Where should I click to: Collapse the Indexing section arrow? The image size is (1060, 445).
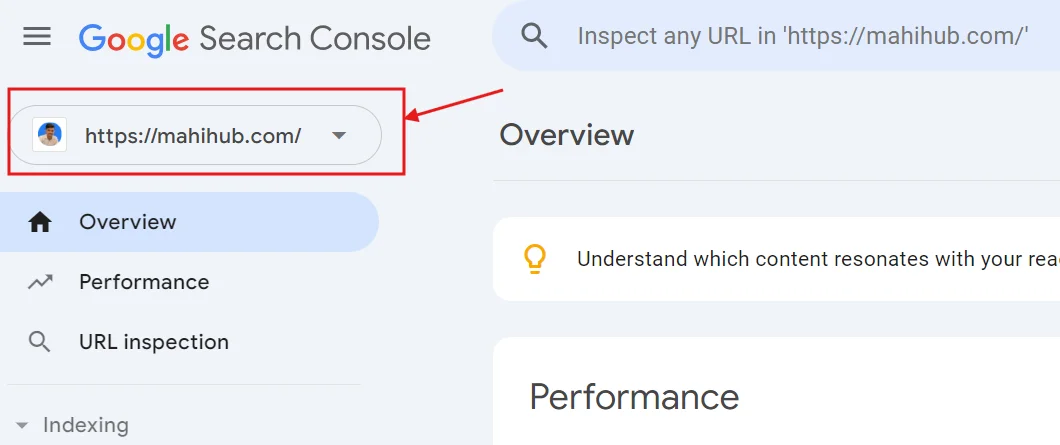click(22, 426)
